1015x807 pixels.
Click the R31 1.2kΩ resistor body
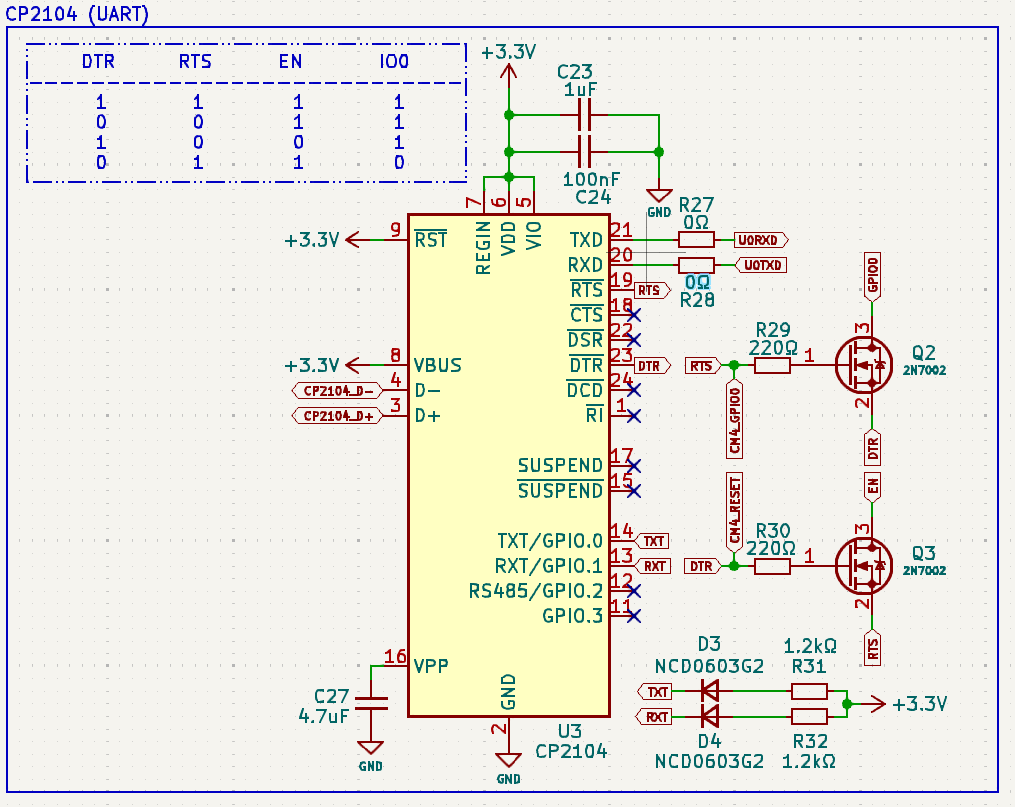(x=809, y=692)
